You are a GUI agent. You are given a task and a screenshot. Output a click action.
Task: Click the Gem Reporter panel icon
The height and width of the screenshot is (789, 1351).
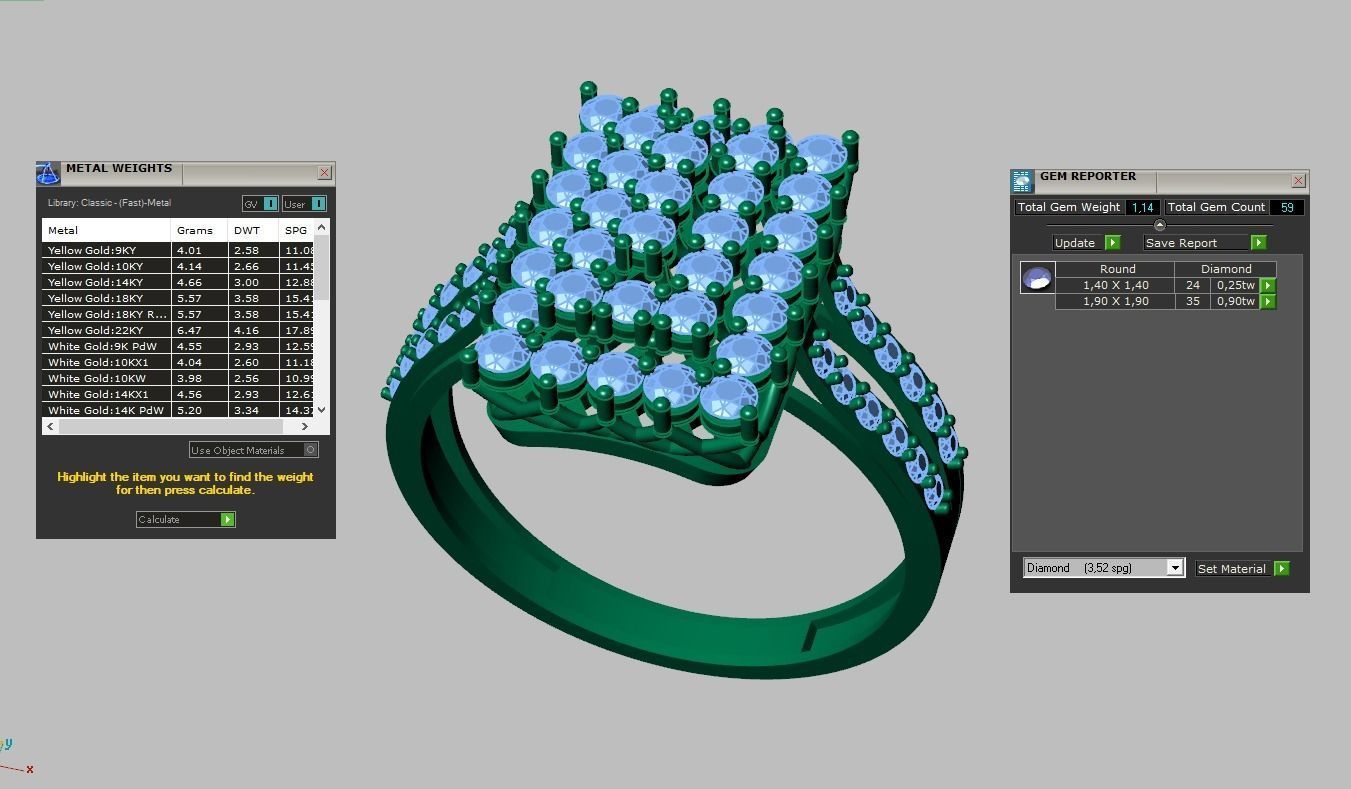click(x=1022, y=181)
